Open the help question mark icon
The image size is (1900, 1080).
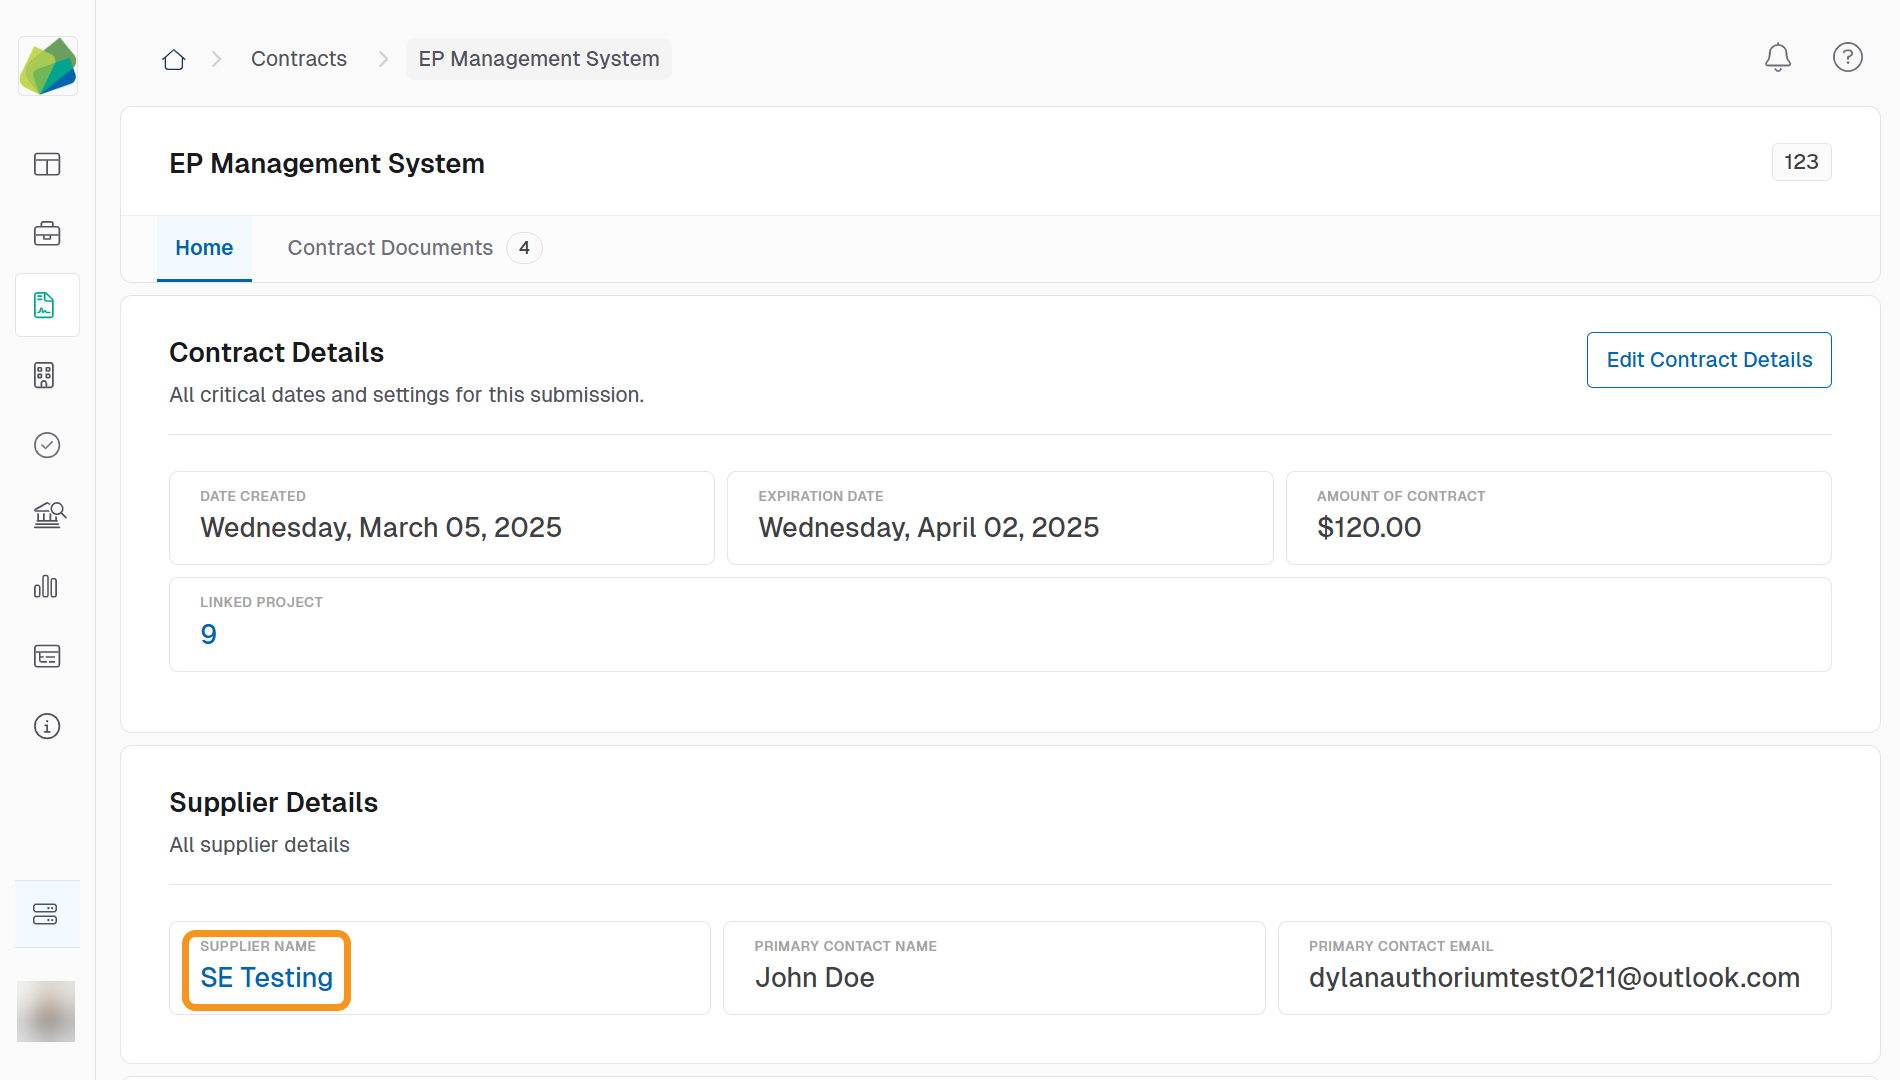coord(1847,58)
